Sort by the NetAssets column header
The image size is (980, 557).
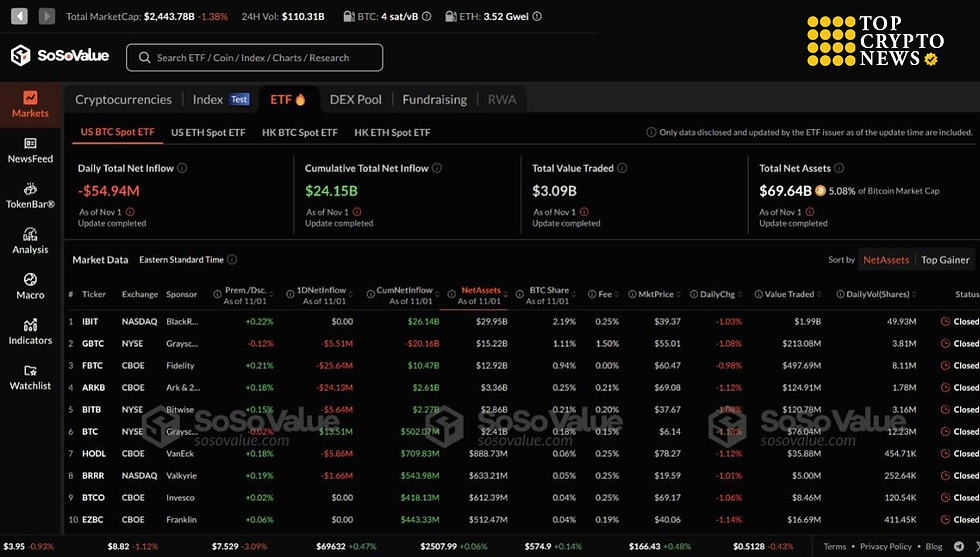481,290
